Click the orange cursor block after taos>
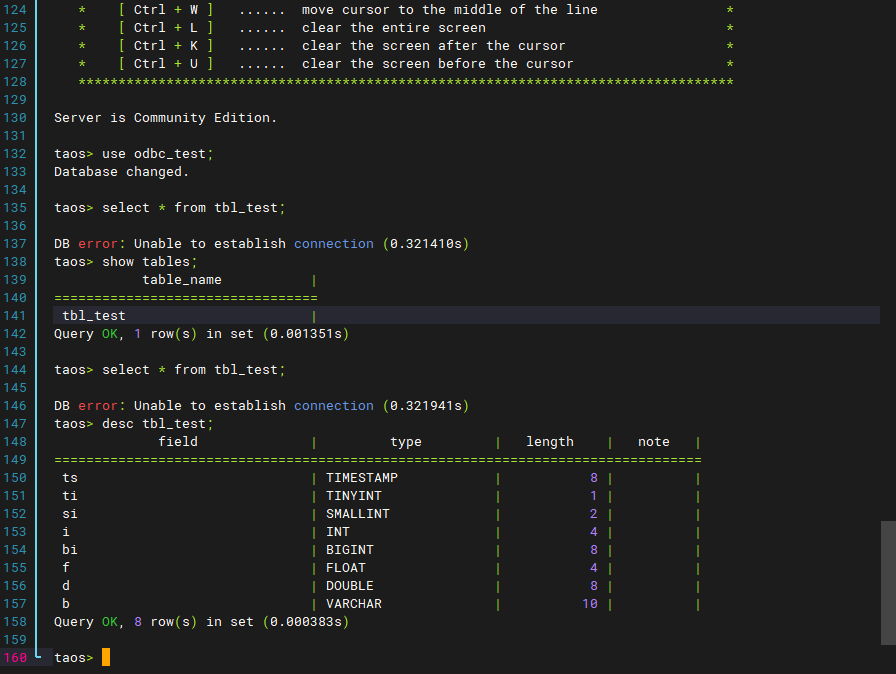 pos(106,657)
